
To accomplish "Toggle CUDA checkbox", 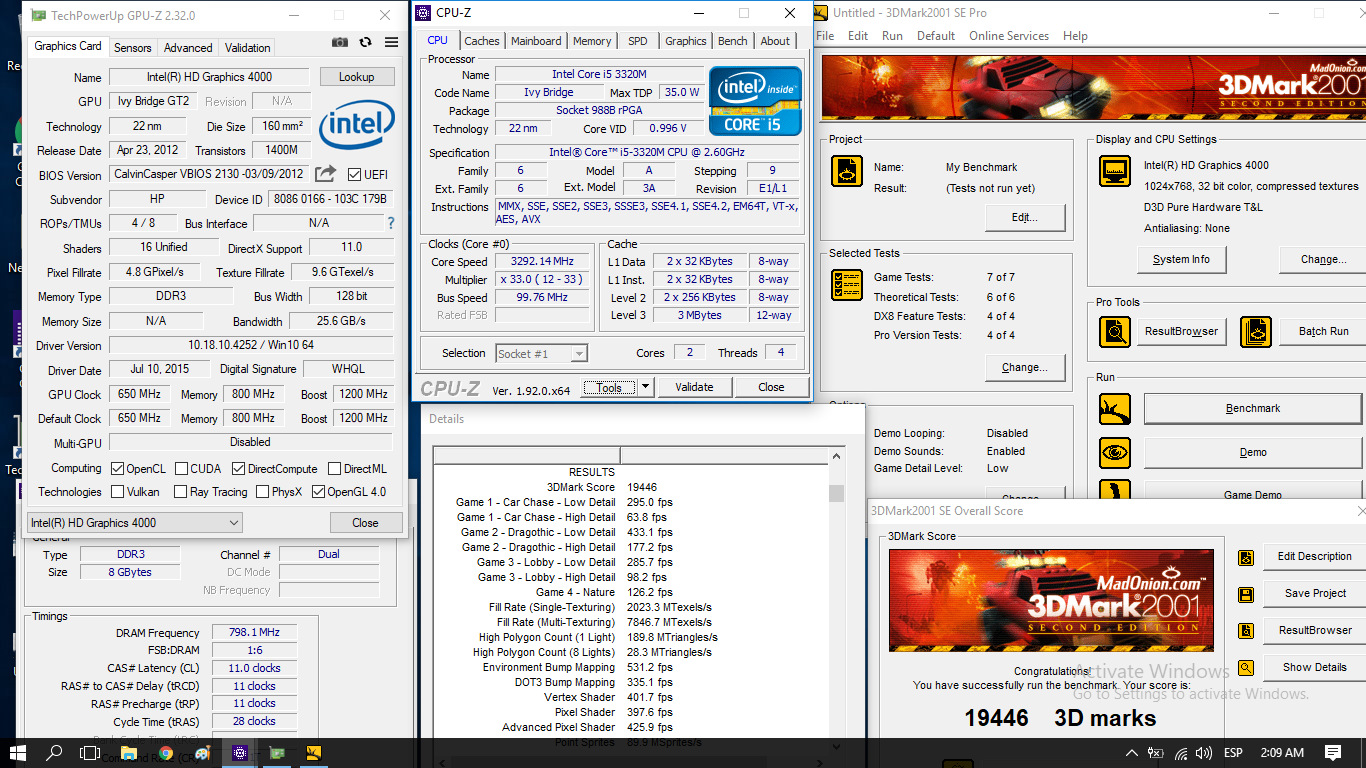I will pyautogui.click(x=180, y=468).
